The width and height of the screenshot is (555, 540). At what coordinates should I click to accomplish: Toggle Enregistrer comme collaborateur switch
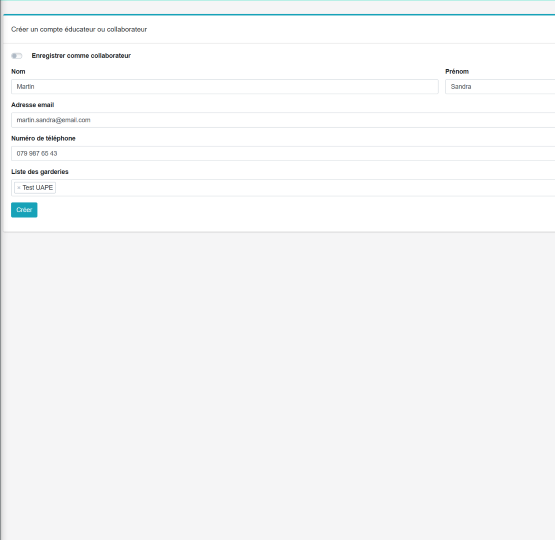click(x=17, y=56)
